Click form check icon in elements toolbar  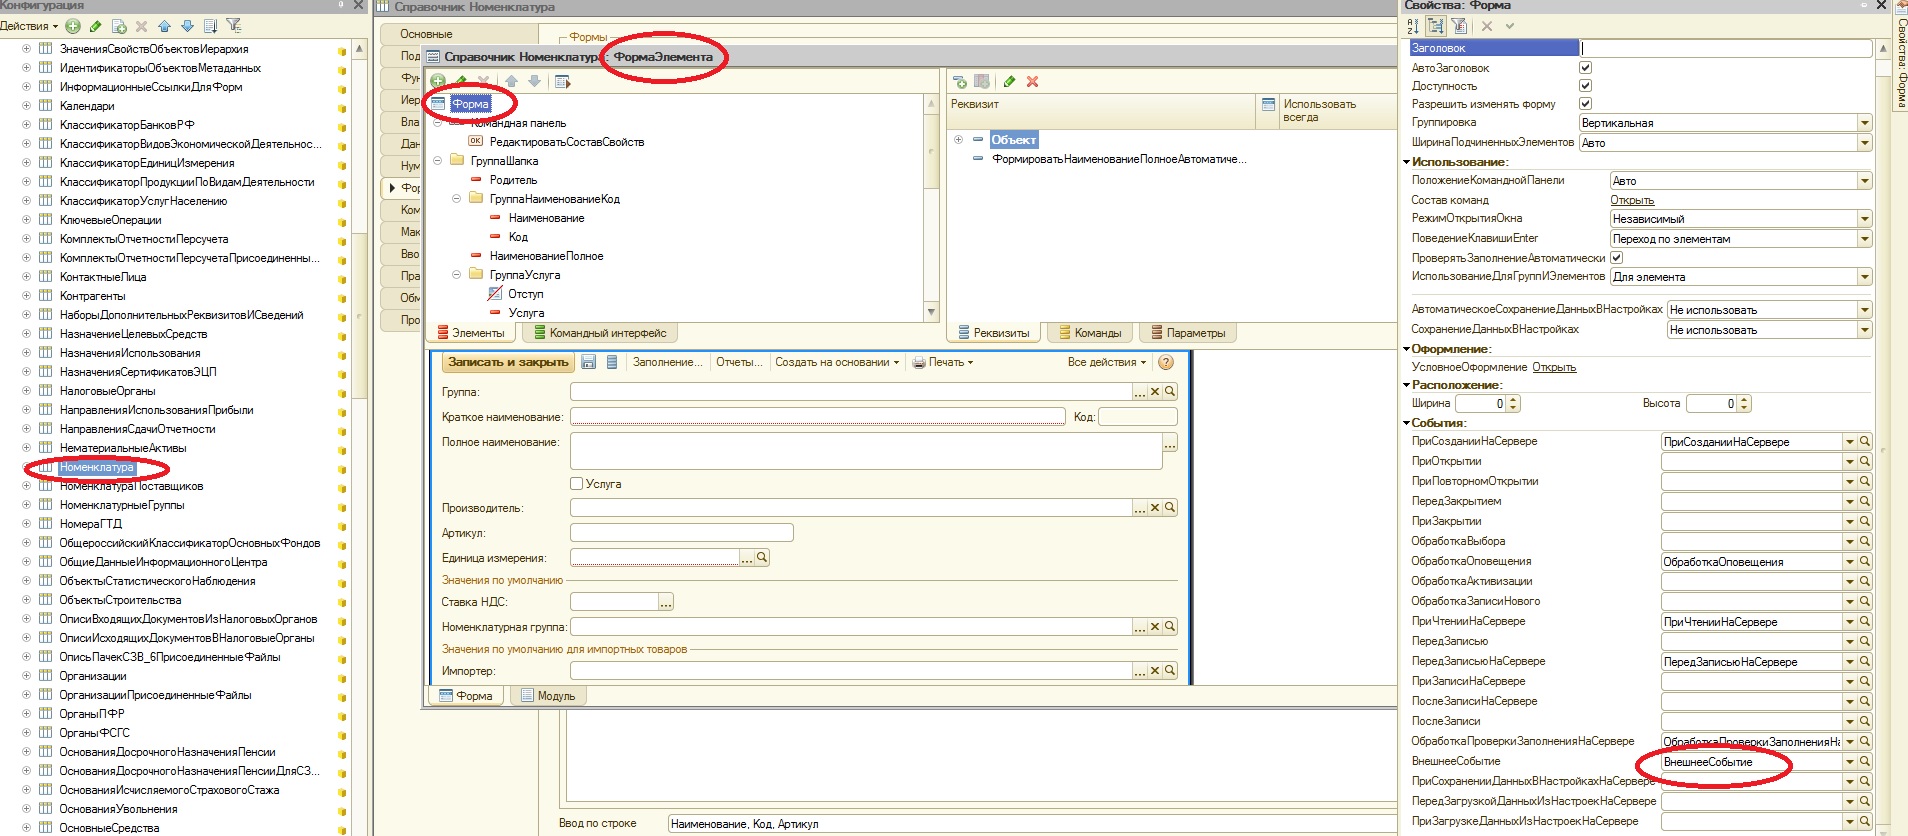pos(562,81)
